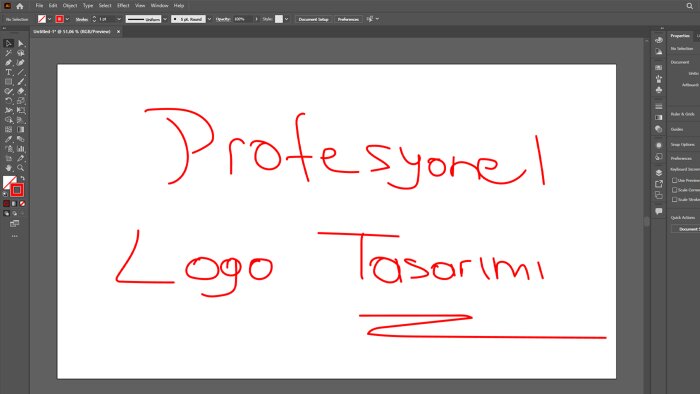Select the Hand tool
The height and width of the screenshot is (394, 700).
(8, 168)
